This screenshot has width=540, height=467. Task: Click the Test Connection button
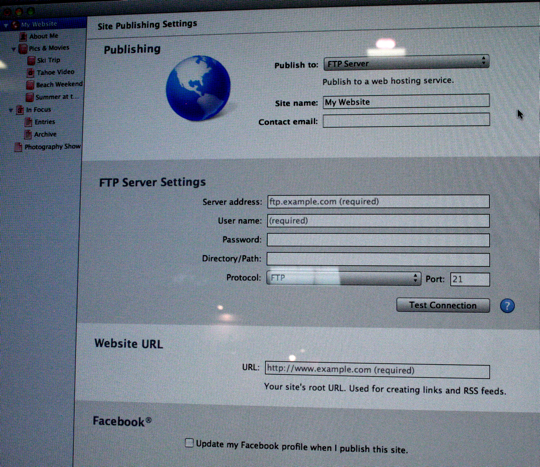[443, 305]
